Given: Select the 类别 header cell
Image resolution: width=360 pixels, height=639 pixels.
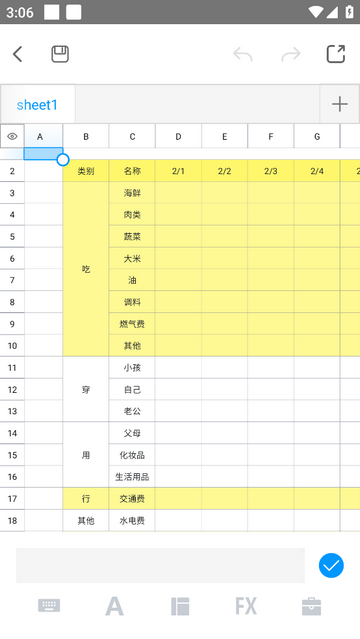Looking at the screenshot, I should click(86, 171).
